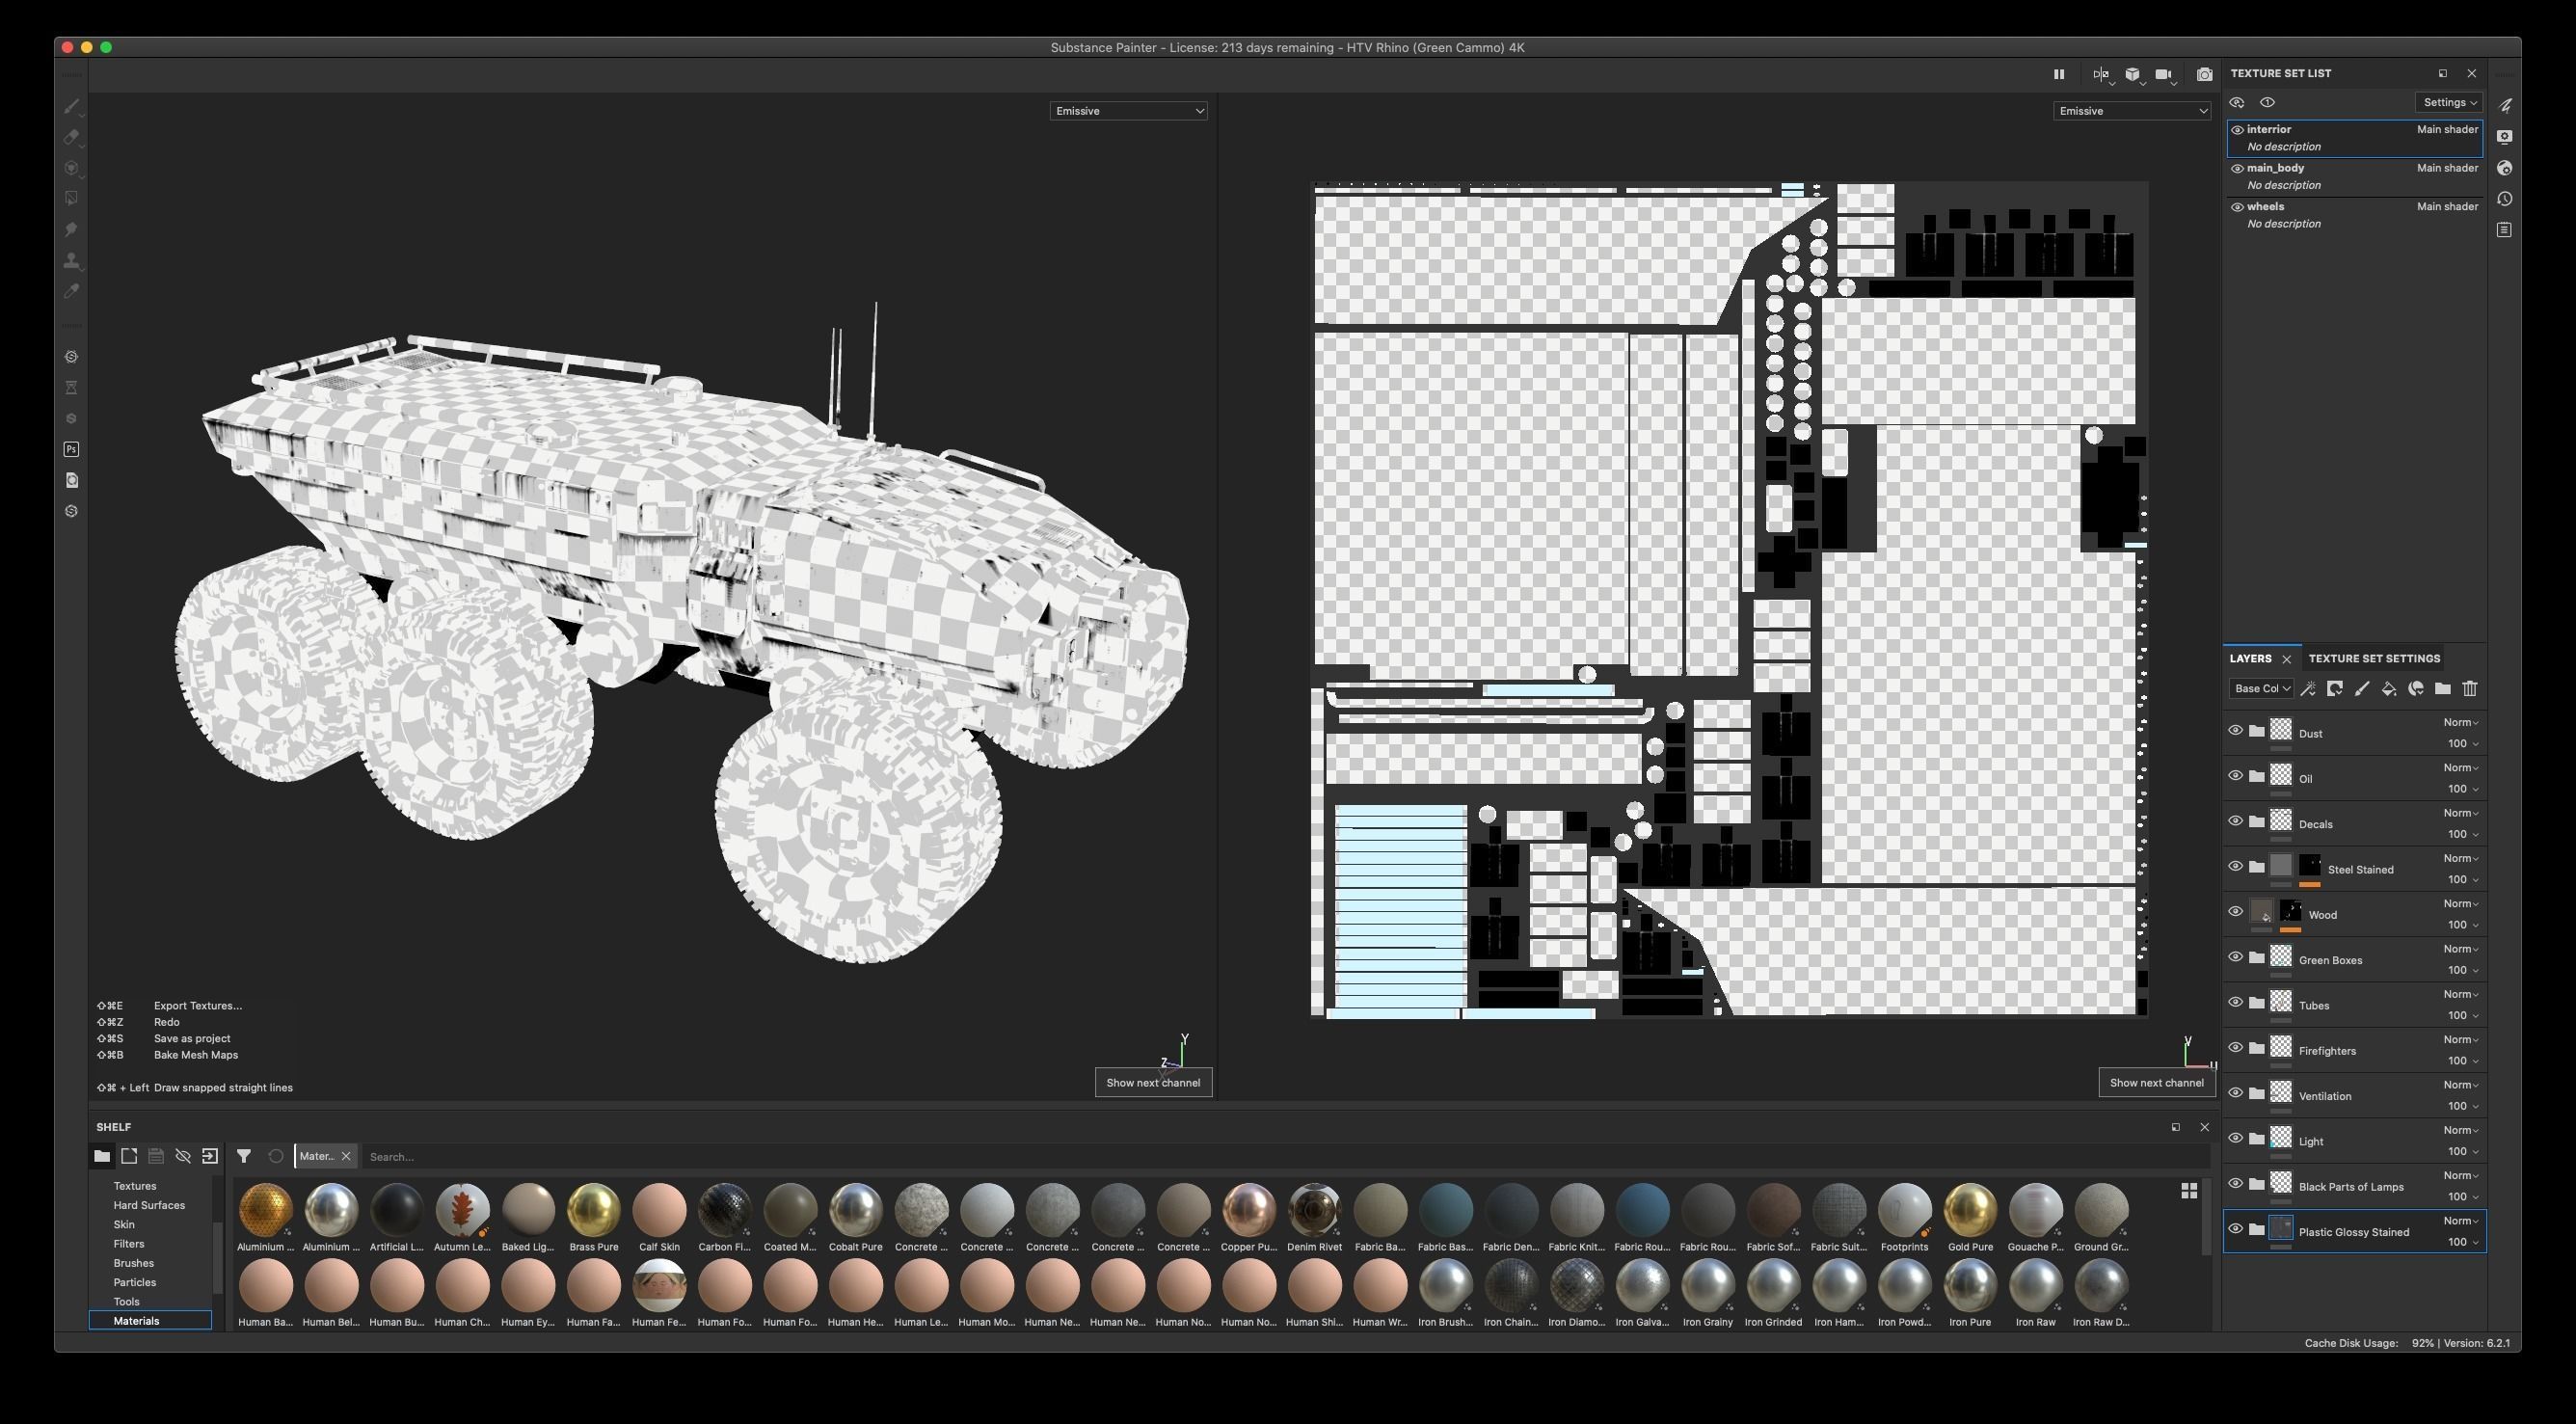The width and height of the screenshot is (2576, 1424).
Task: Open the Base Col channel dropdown
Action: pos(2261,688)
